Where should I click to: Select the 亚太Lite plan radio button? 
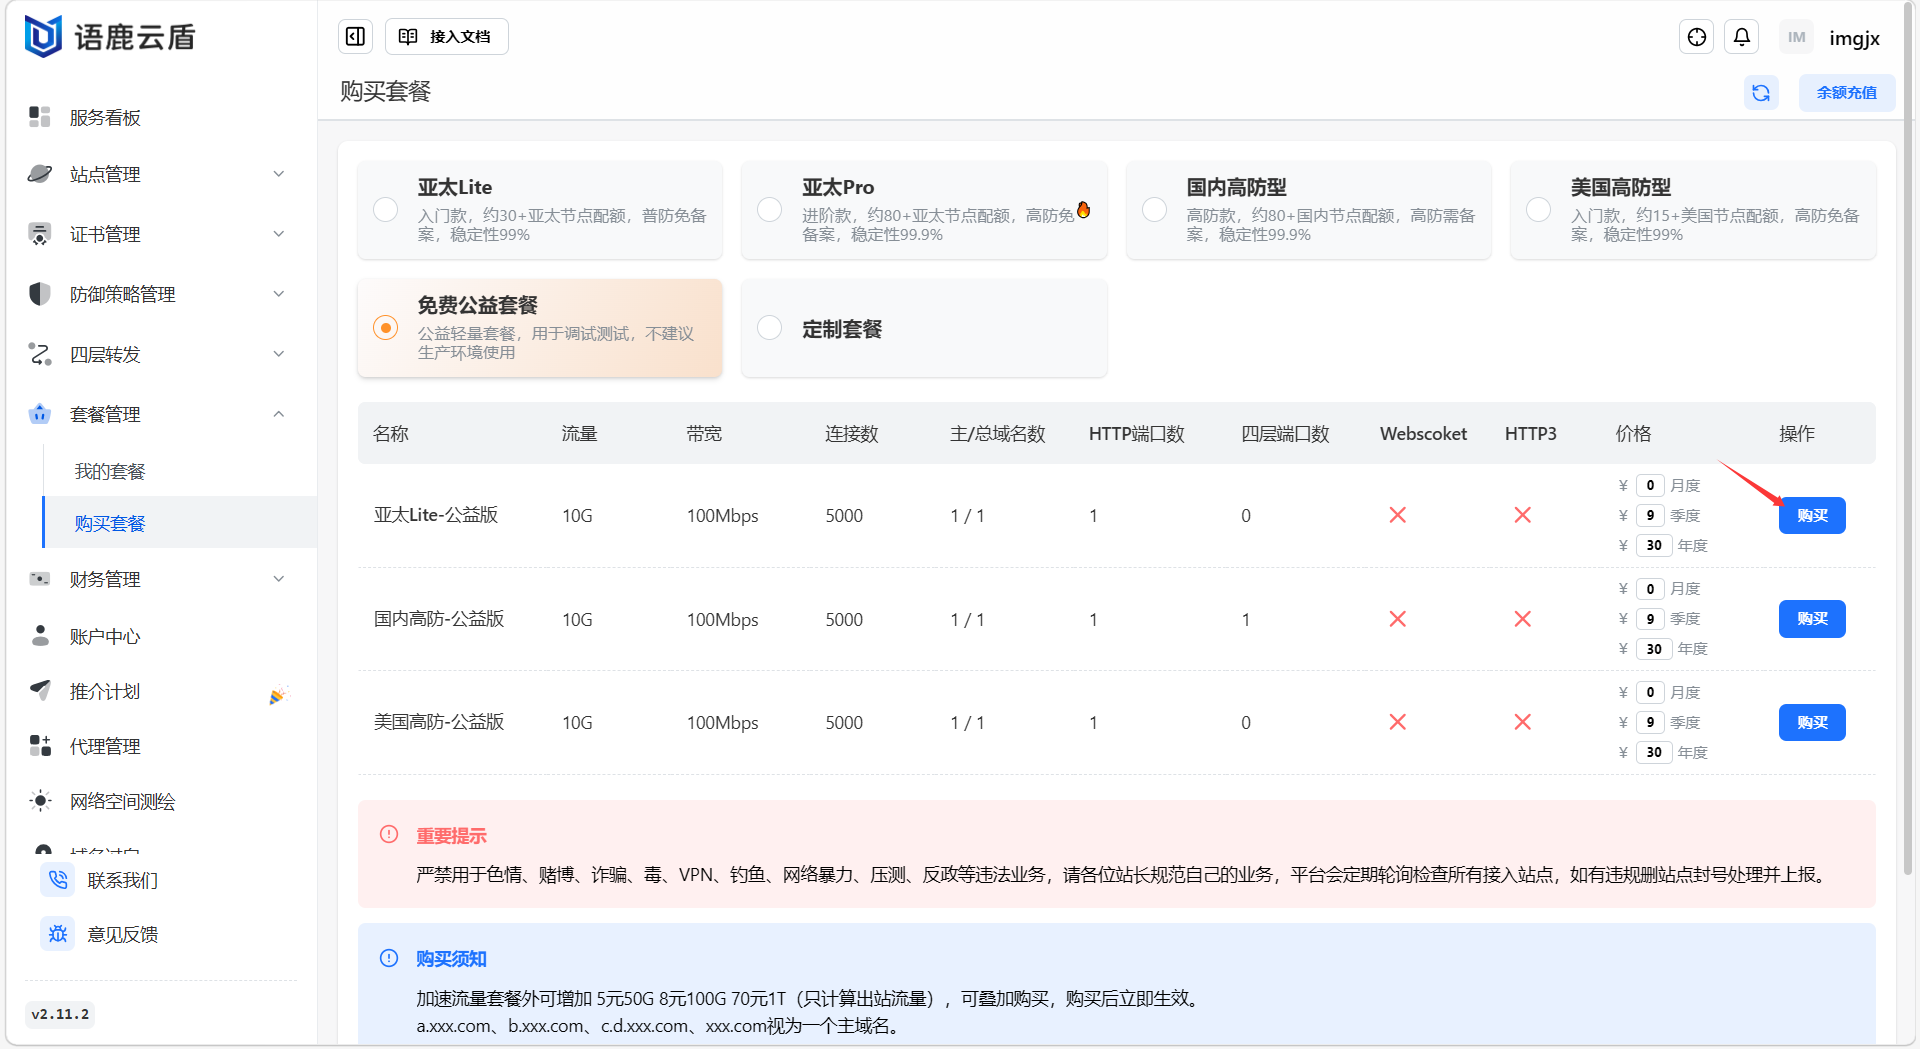386,210
